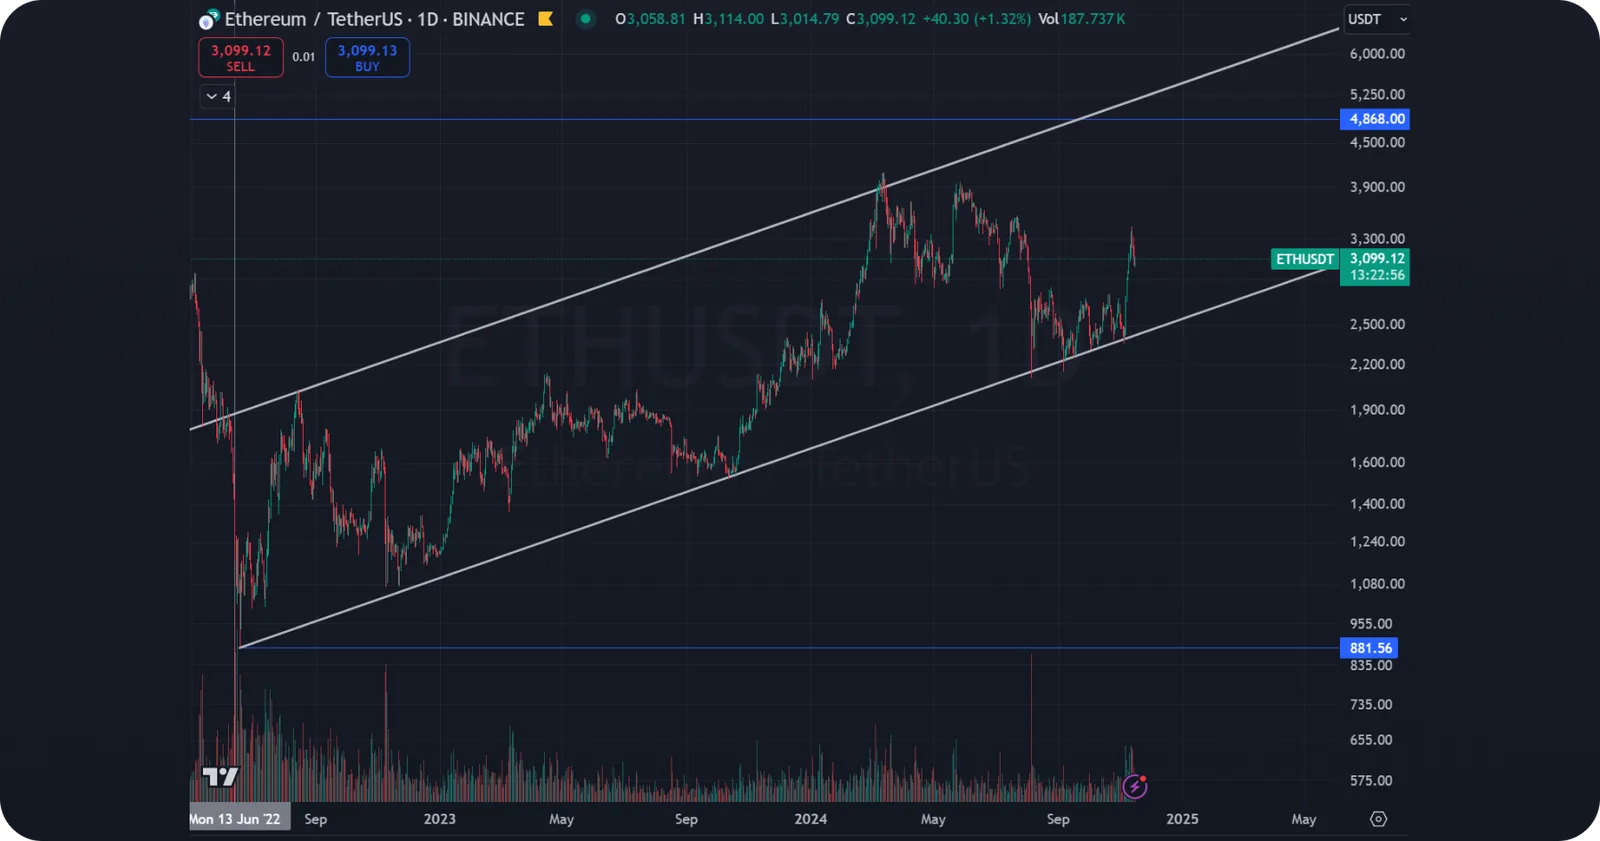Click the high price H3,114.00 value
The image size is (1600, 841).
pyautogui.click(x=728, y=19)
